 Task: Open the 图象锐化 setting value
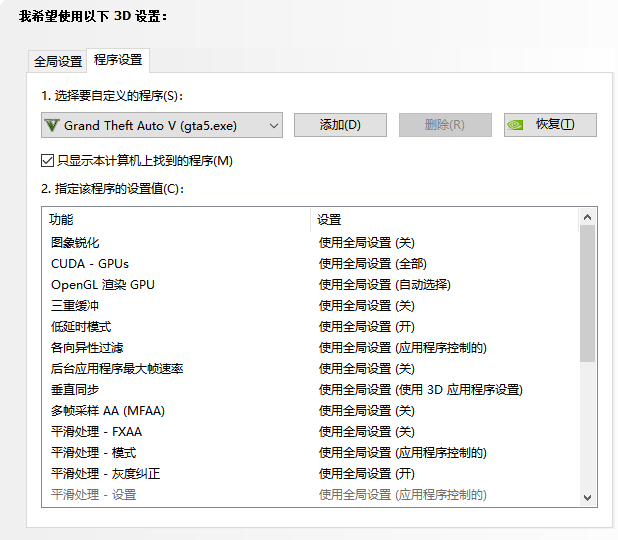[x=366, y=243]
